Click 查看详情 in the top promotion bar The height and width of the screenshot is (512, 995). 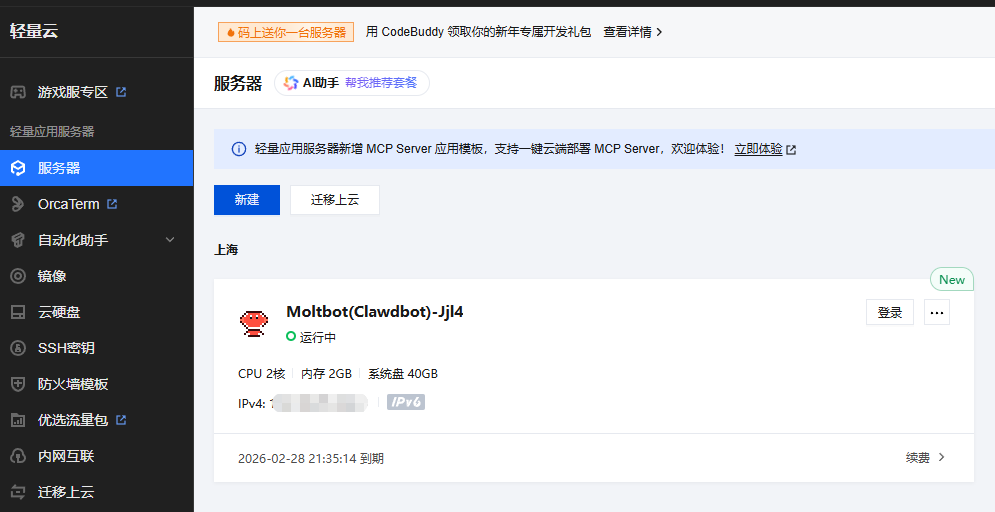pyautogui.click(x=632, y=32)
